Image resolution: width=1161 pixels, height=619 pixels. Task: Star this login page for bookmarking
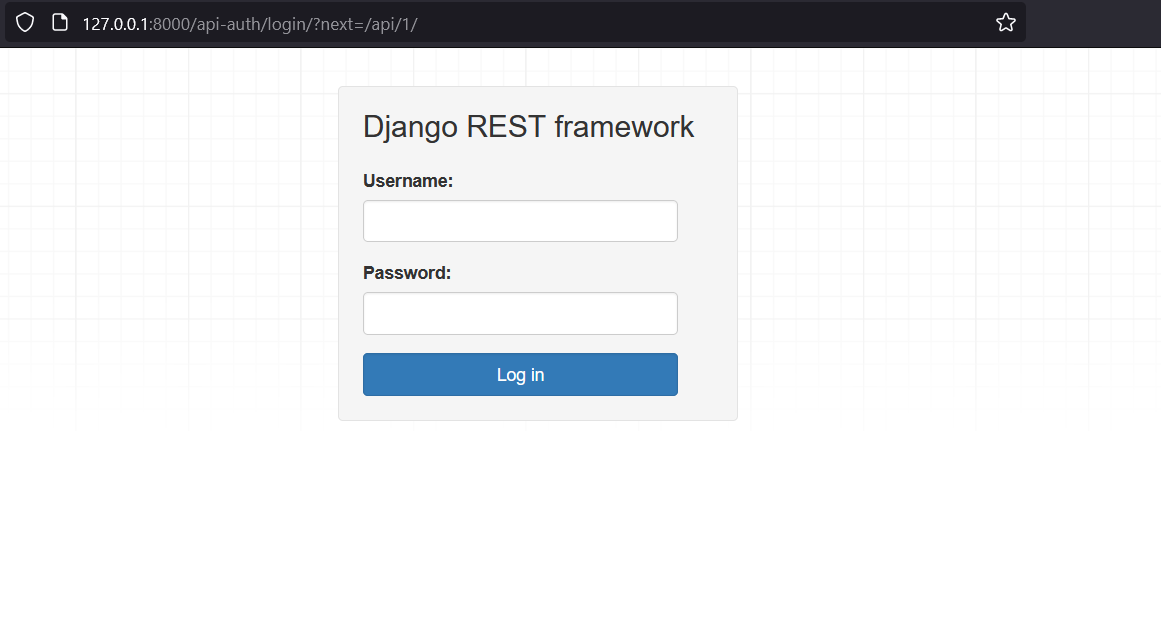1005,21
